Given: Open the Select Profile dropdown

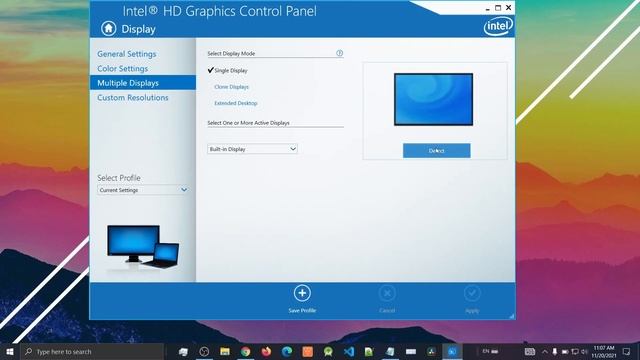Looking at the screenshot, I should click(x=143, y=190).
